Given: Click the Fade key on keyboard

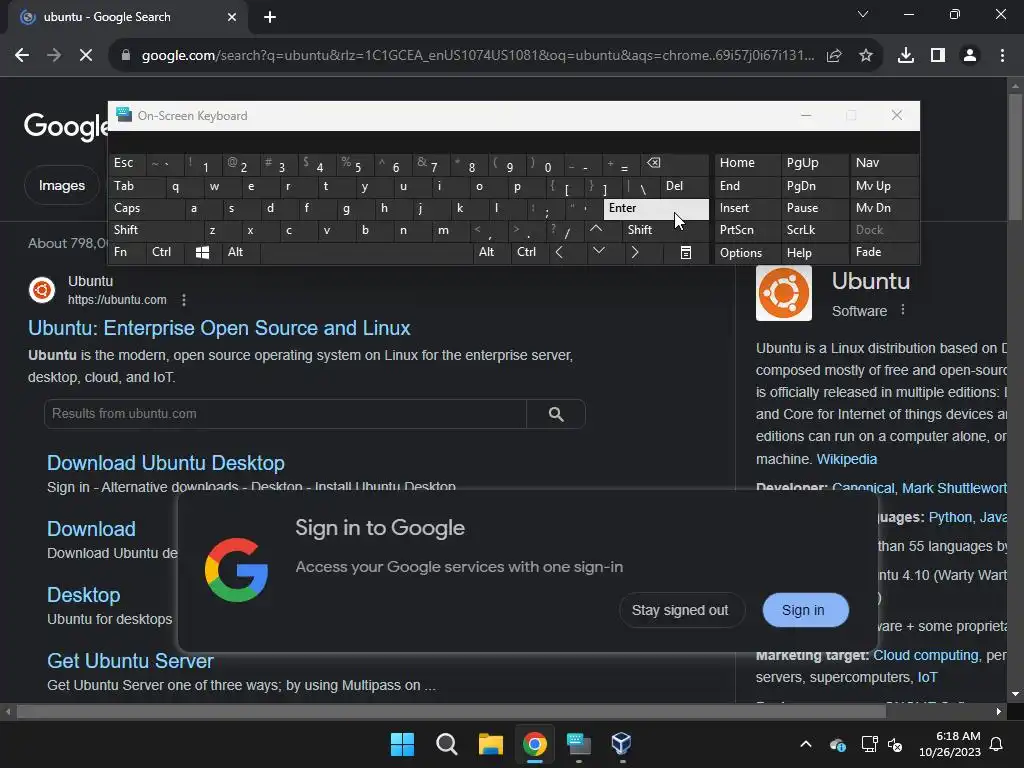Looking at the screenshot, I should coord(885,252).
